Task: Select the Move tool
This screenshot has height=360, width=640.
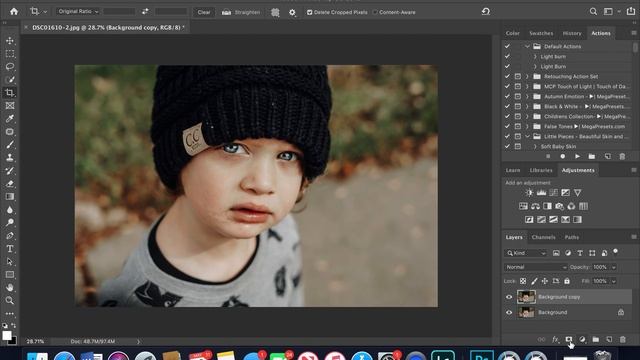Action: click(10, 41)
